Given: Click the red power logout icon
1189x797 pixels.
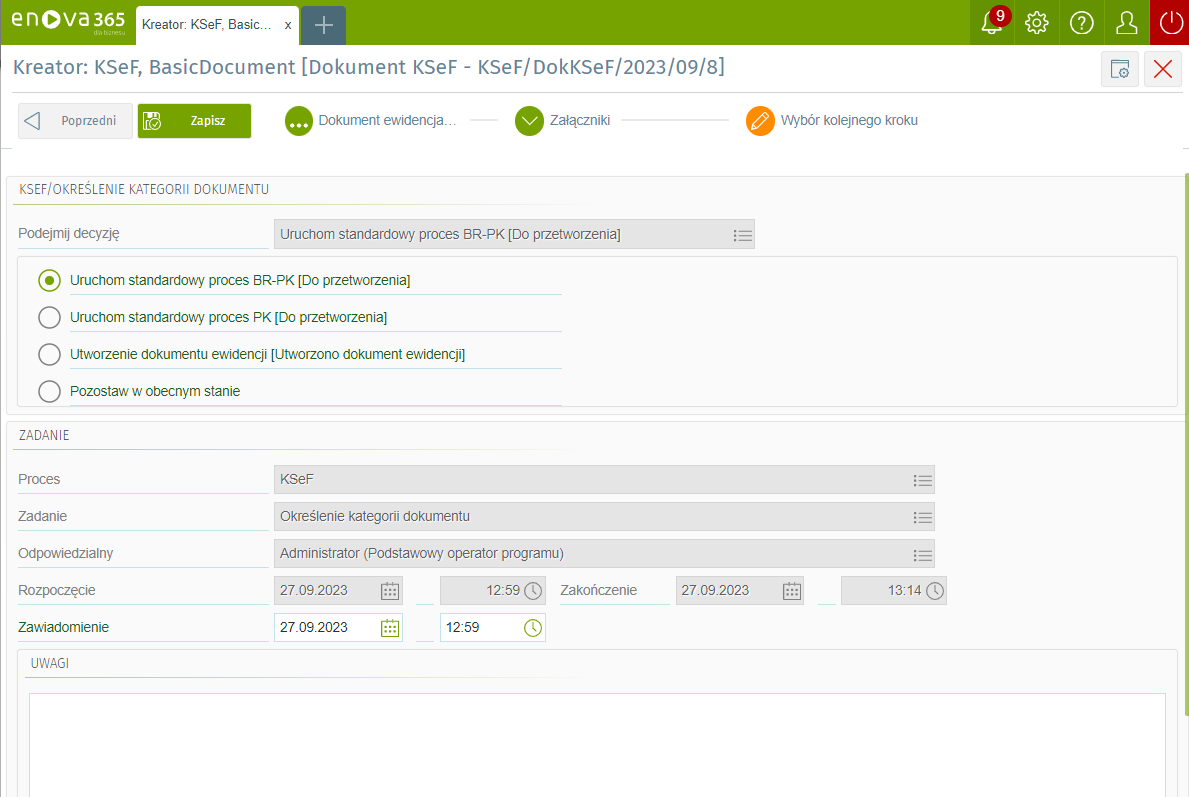Looking at the screenshot, I should (x=1170, y=22).
